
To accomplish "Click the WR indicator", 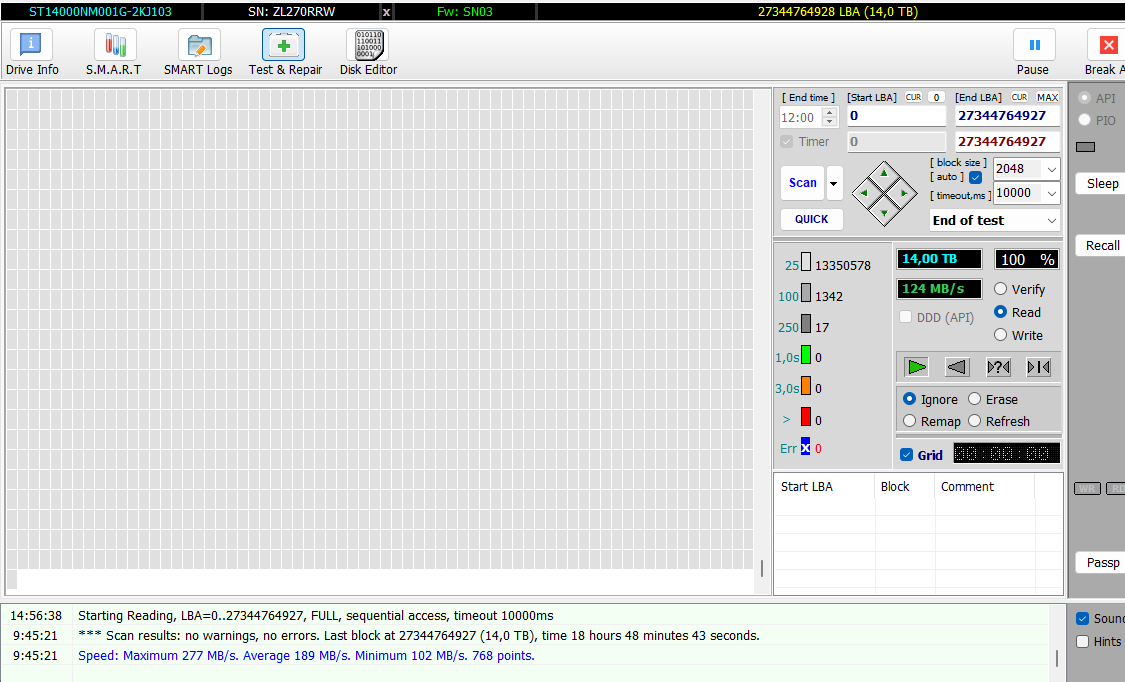I will [x=1087, y=488].
